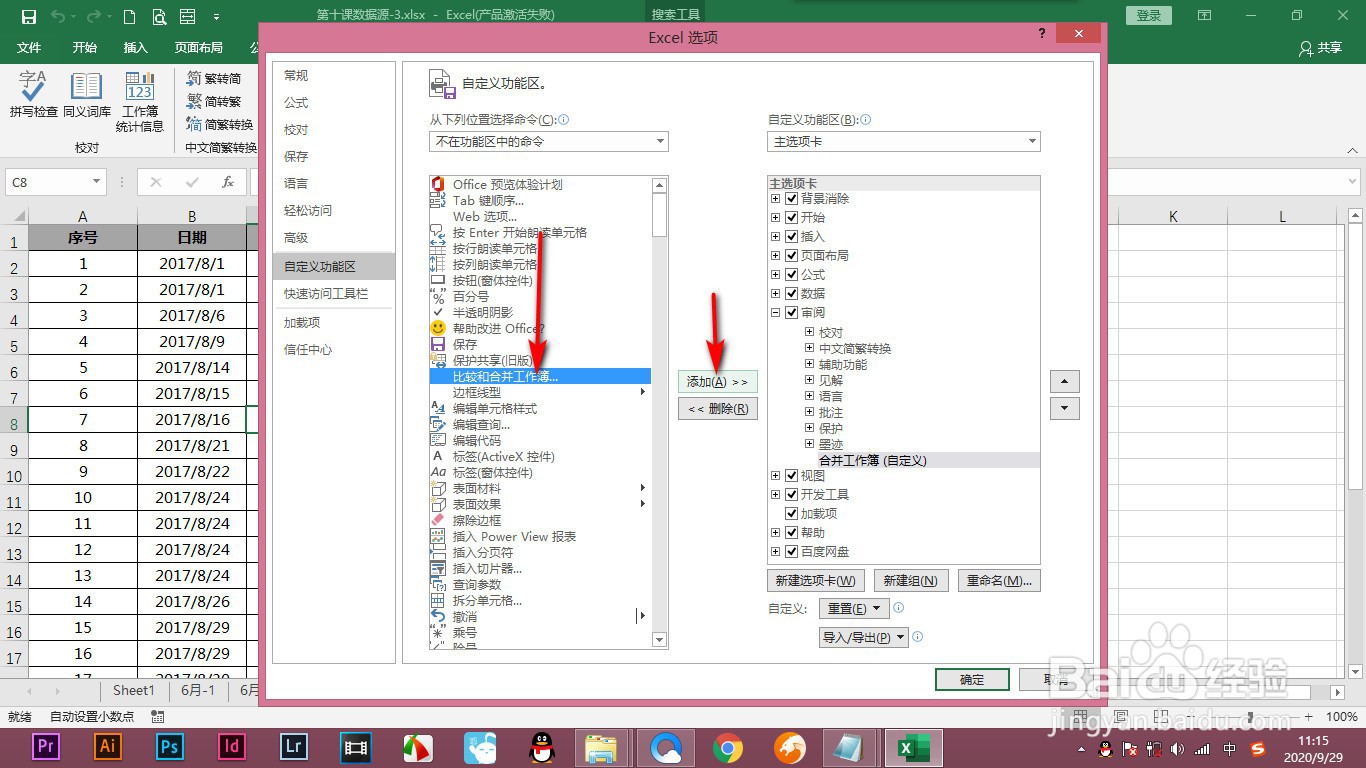Open the 文件 ribbon tab in Excel
Image resolution: width=1366 pixels, height=768 pixels.
pos(29,48)
